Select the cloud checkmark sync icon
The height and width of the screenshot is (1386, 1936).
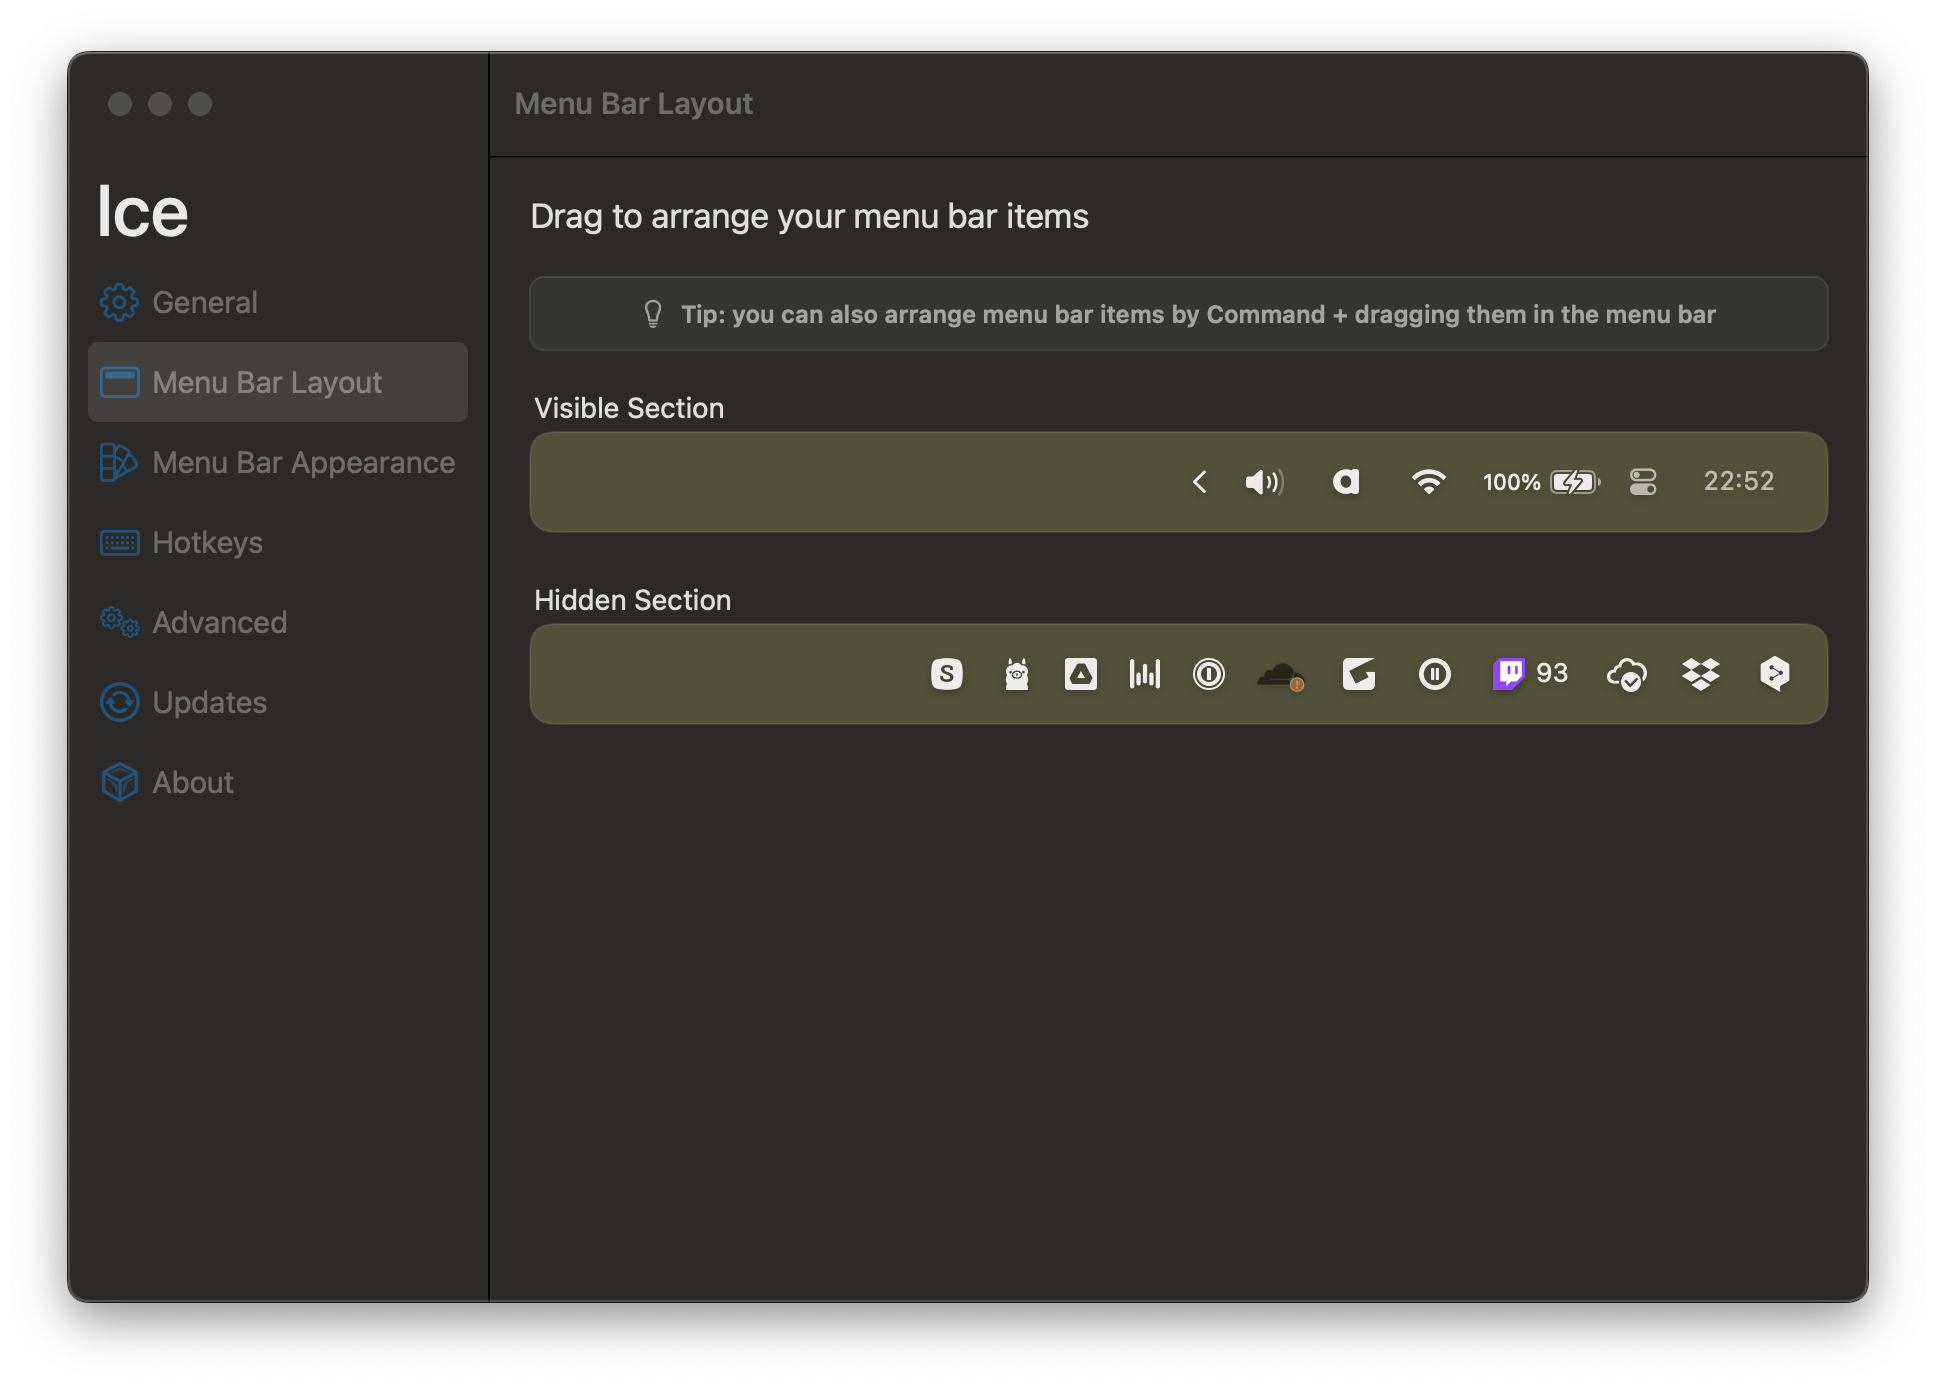1626,676
